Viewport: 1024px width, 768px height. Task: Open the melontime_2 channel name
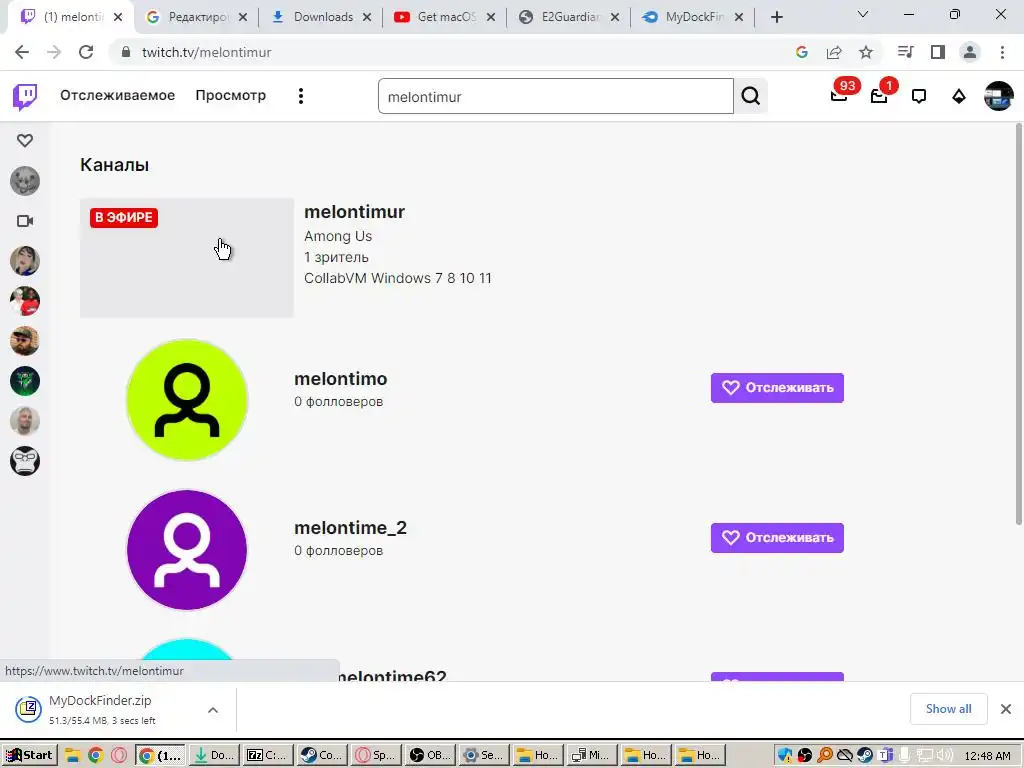350,528
